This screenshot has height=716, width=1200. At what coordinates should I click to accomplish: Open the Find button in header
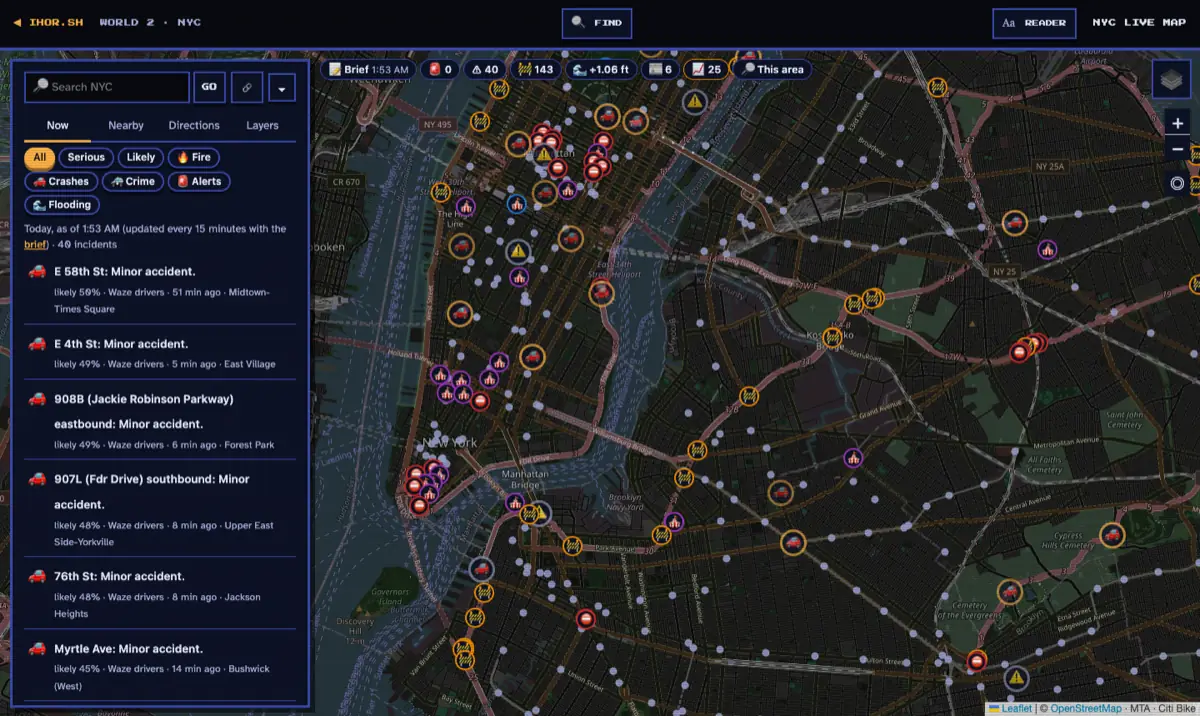(597, 23)
